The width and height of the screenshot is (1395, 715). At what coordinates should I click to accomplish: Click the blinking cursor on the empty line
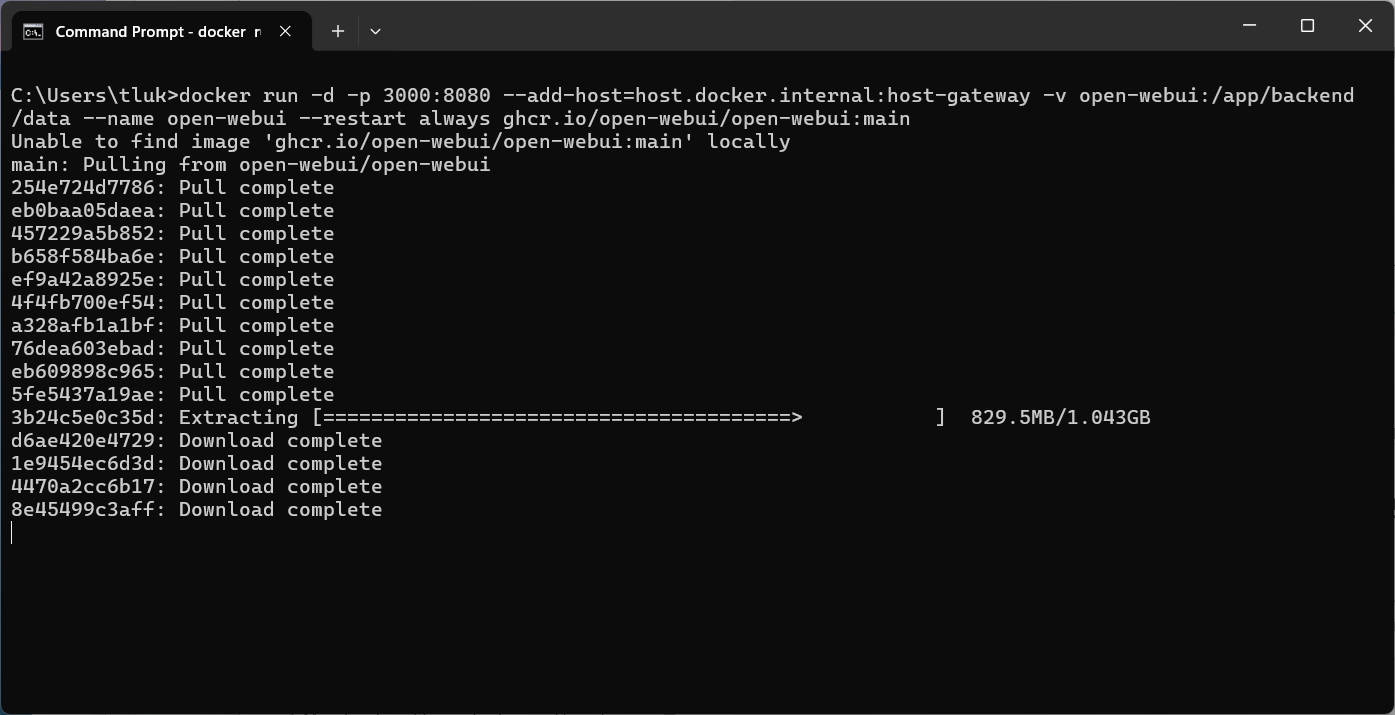click(13, 533)
